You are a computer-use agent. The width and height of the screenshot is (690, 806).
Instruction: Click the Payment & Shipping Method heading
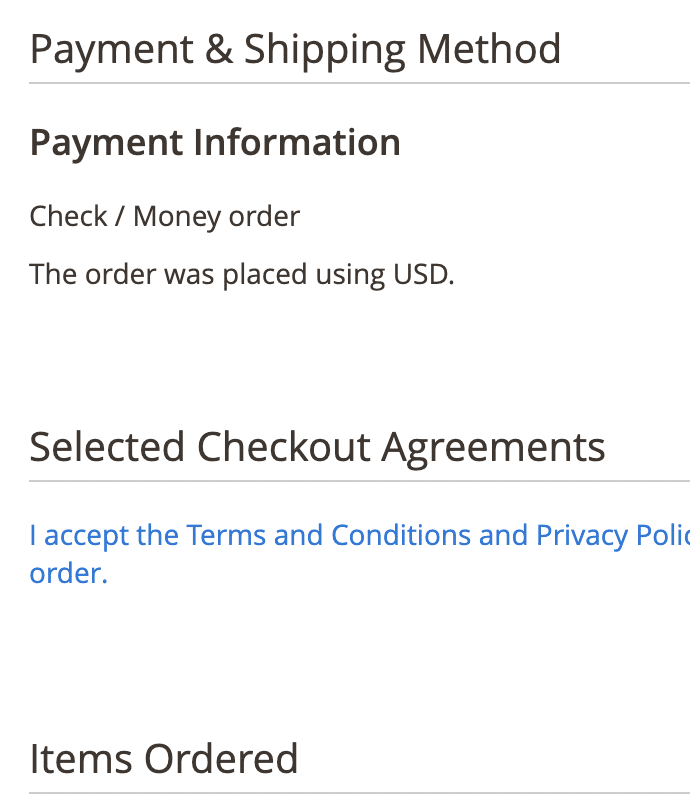pyautogui.click(x=295, y=49)
